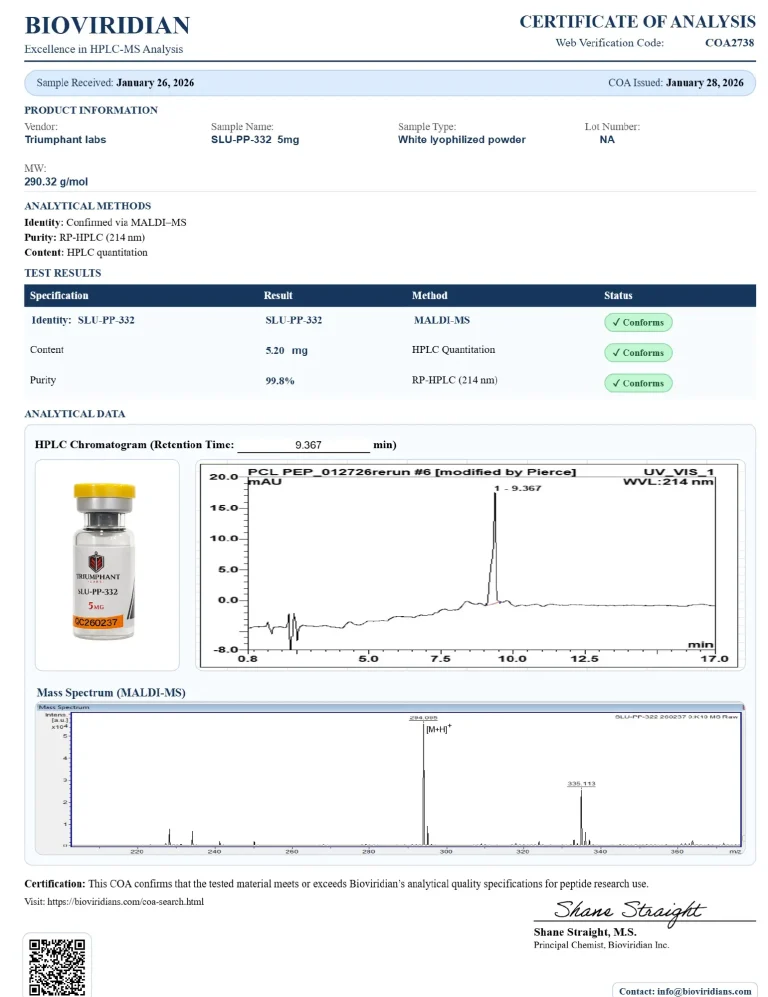Click the retention time field showing 9.367

pyautogui.click(x=303, y=445)
